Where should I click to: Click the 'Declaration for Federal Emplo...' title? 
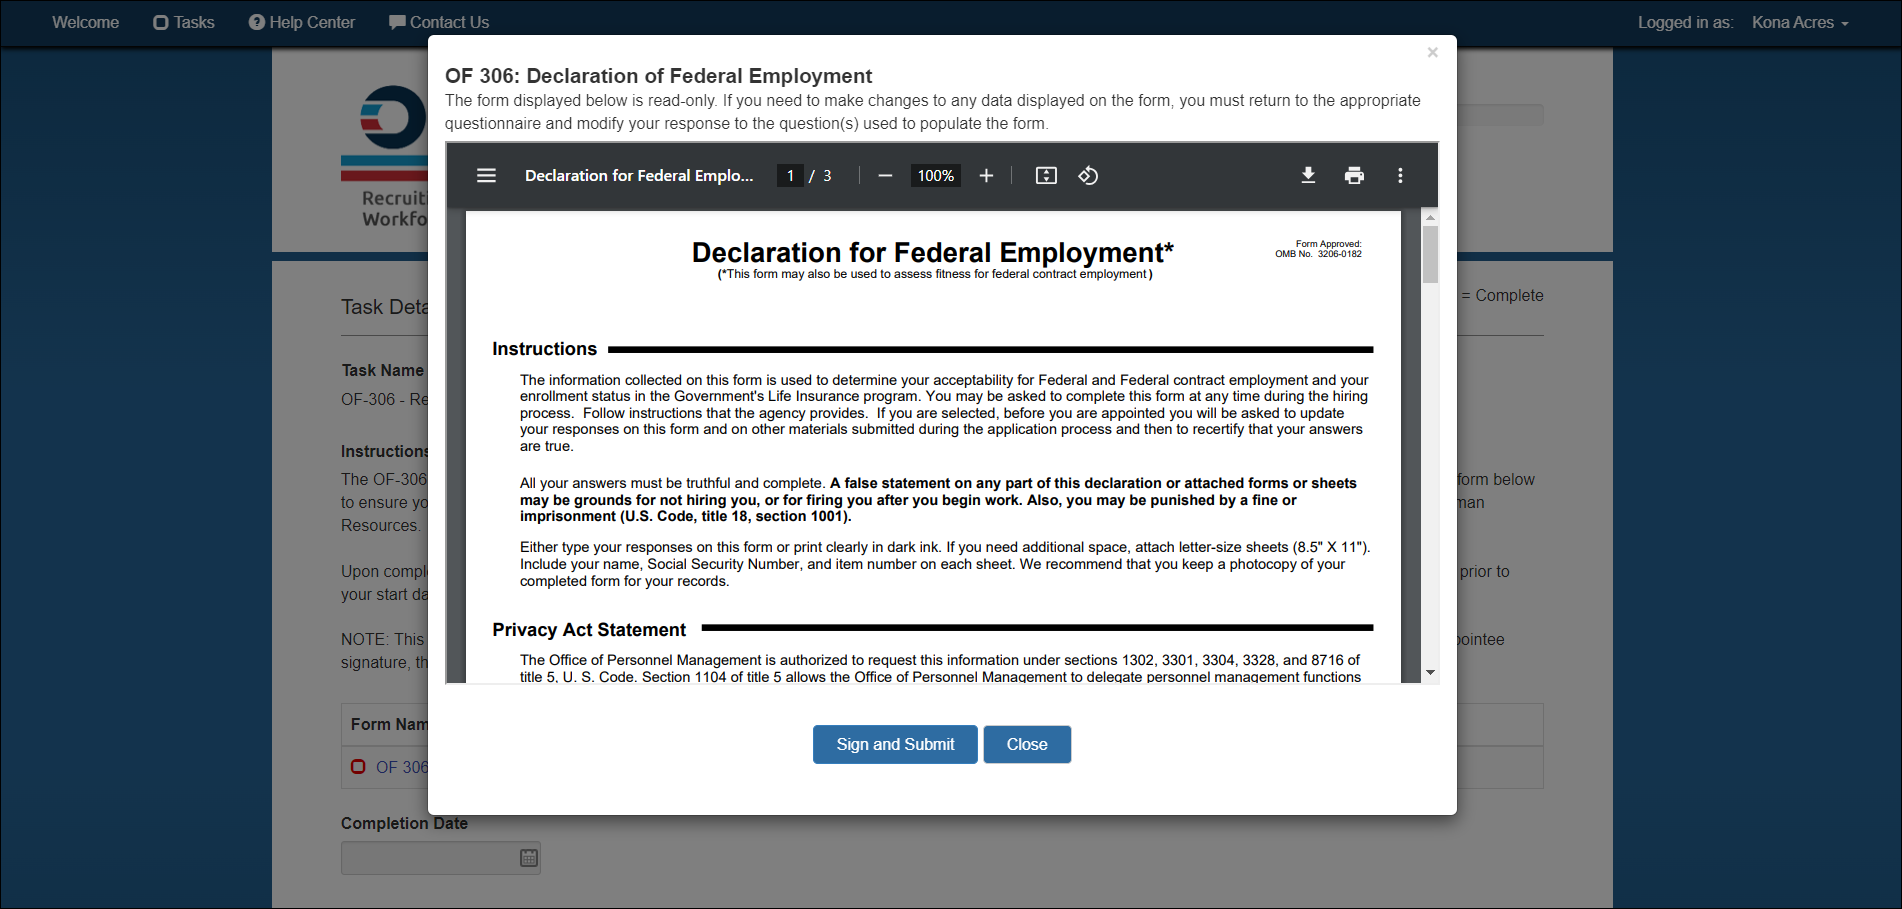(639, 176)
